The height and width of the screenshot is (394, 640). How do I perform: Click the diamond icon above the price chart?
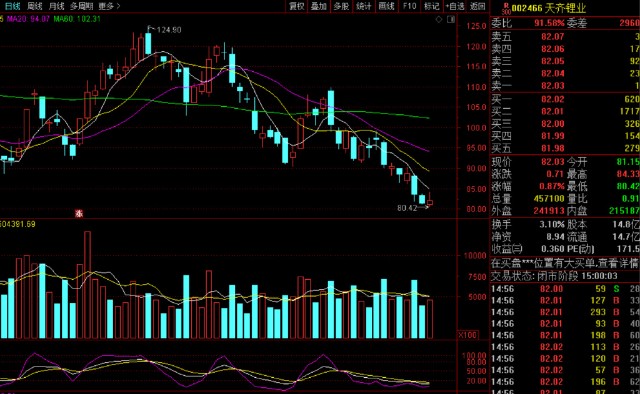coord(439,19)
